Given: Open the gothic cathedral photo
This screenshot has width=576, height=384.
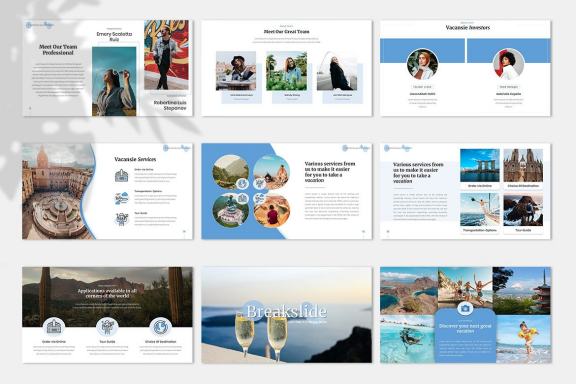Looking at the screenshot, I should point(523,165).
